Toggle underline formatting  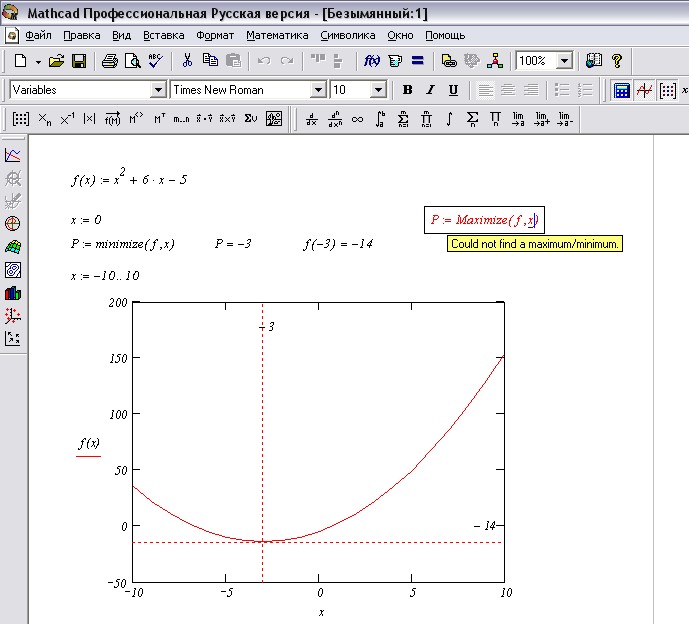pos(453,90)
